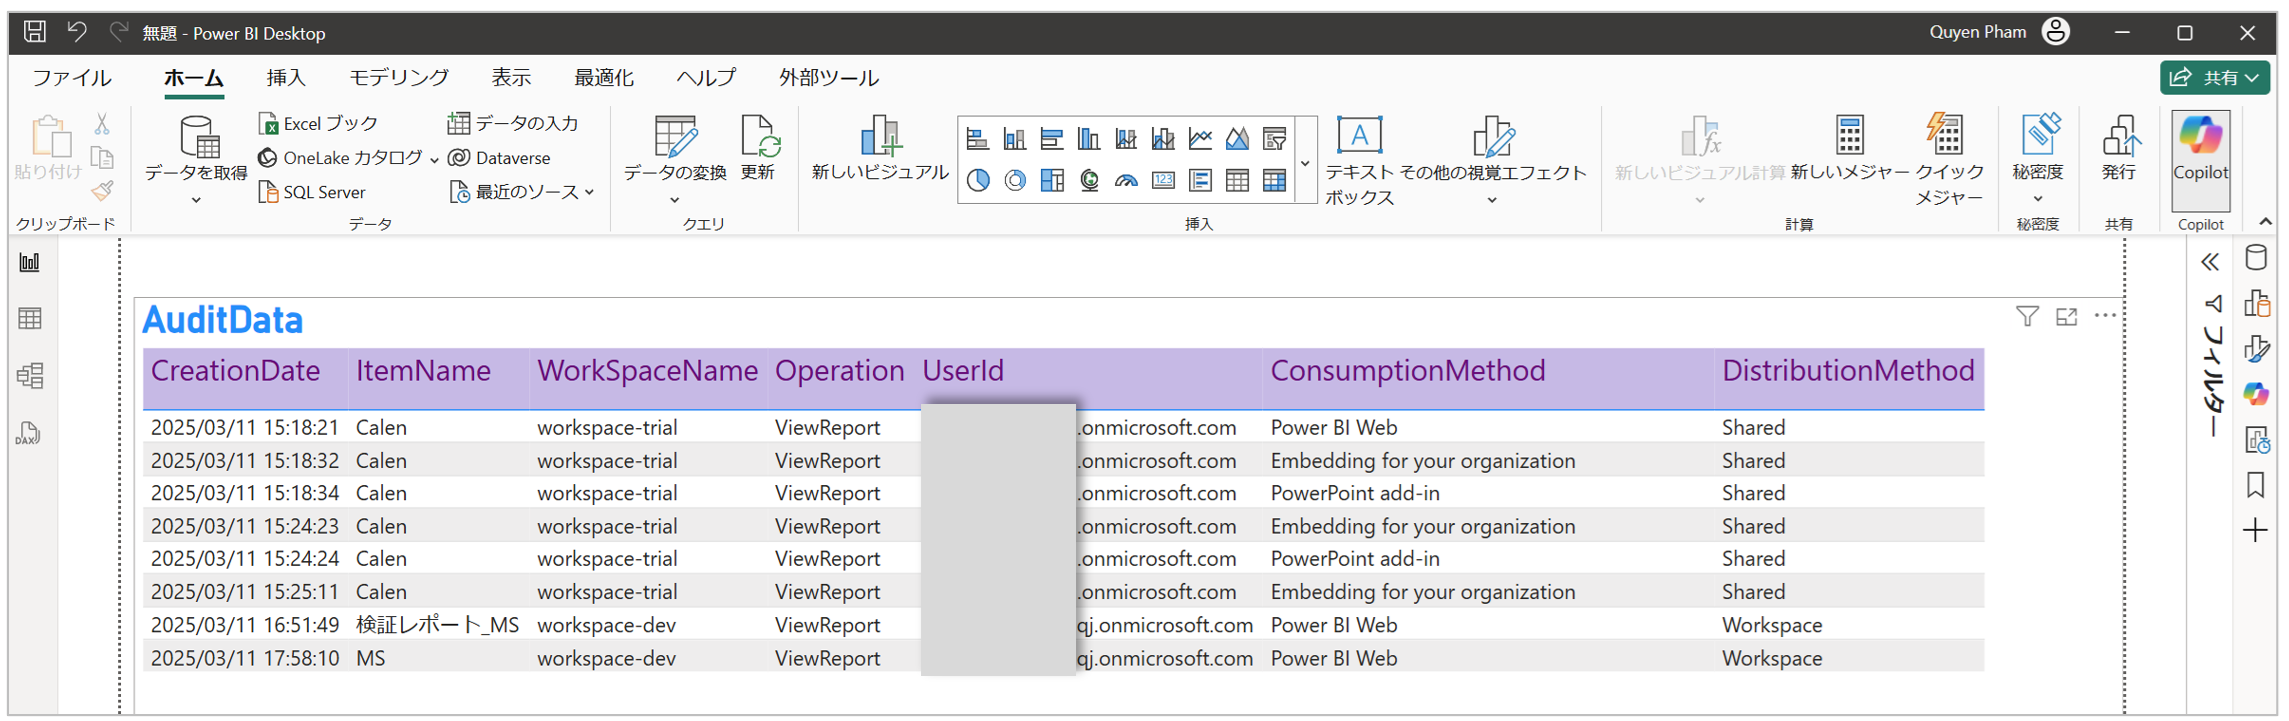The image size is (2289, 721).
Task: Open the Performance analyzer pane icon
Action: point(2256,439)
